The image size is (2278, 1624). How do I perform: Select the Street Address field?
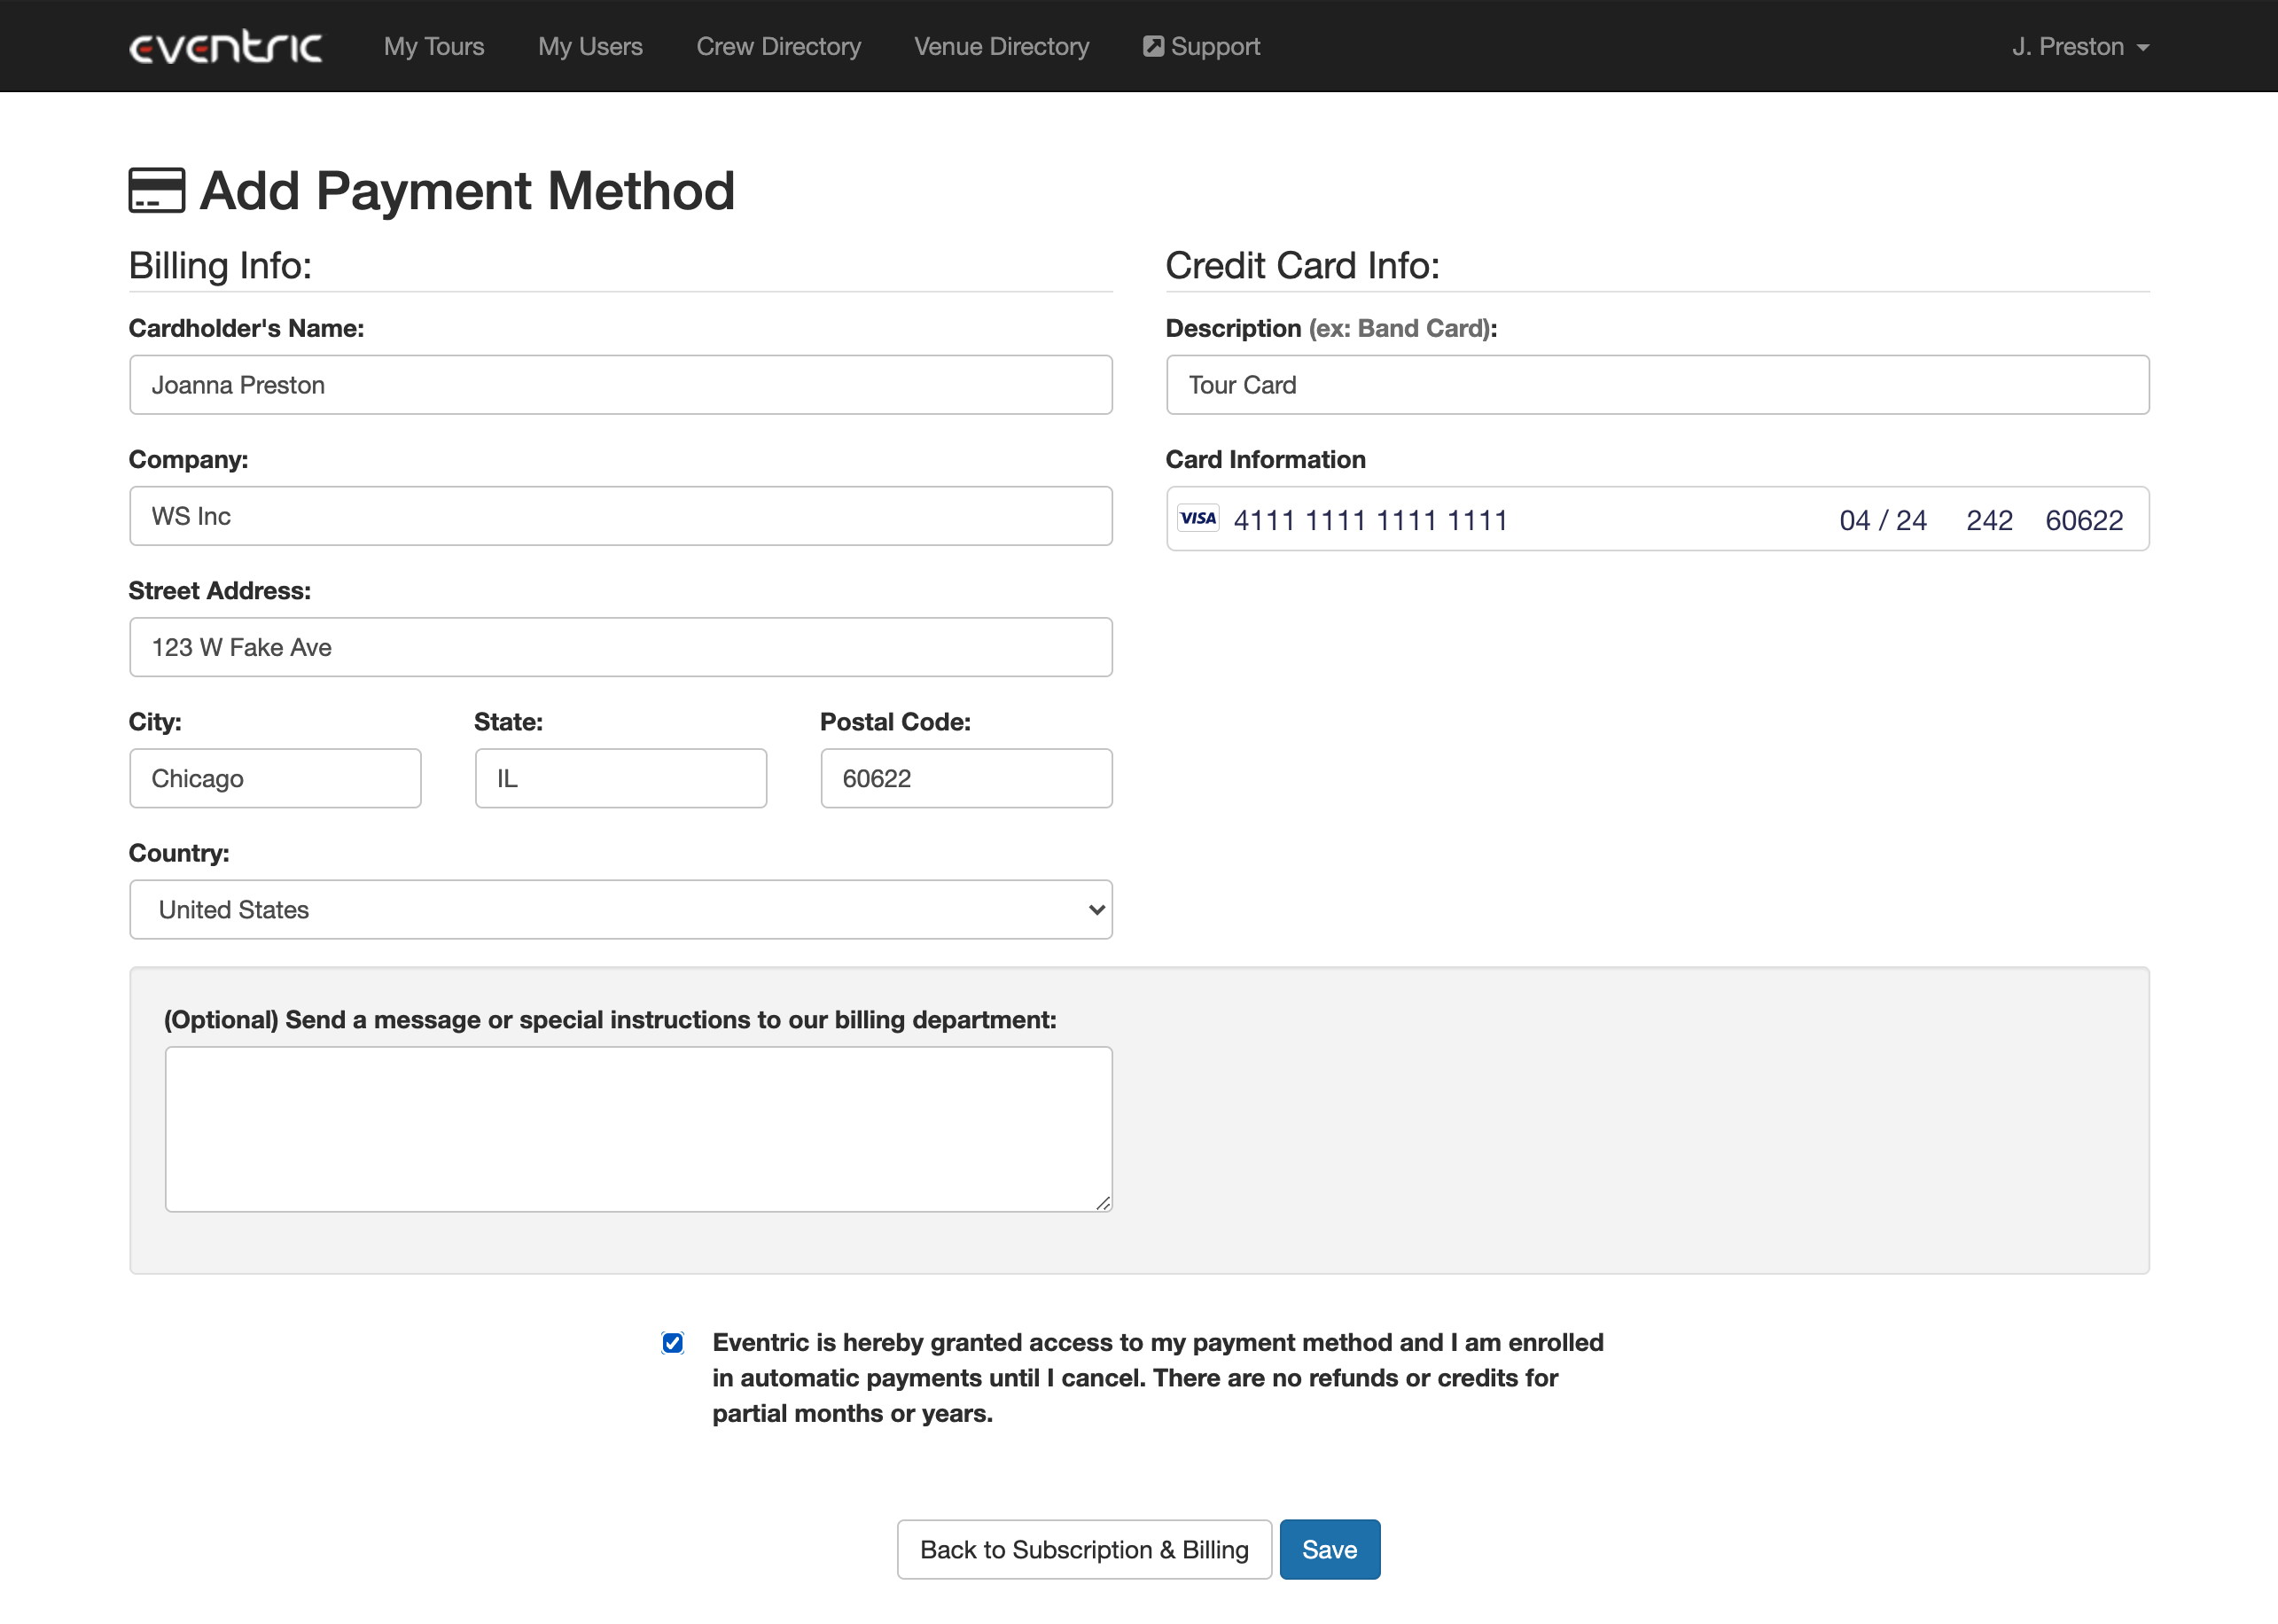pos(620,647)
